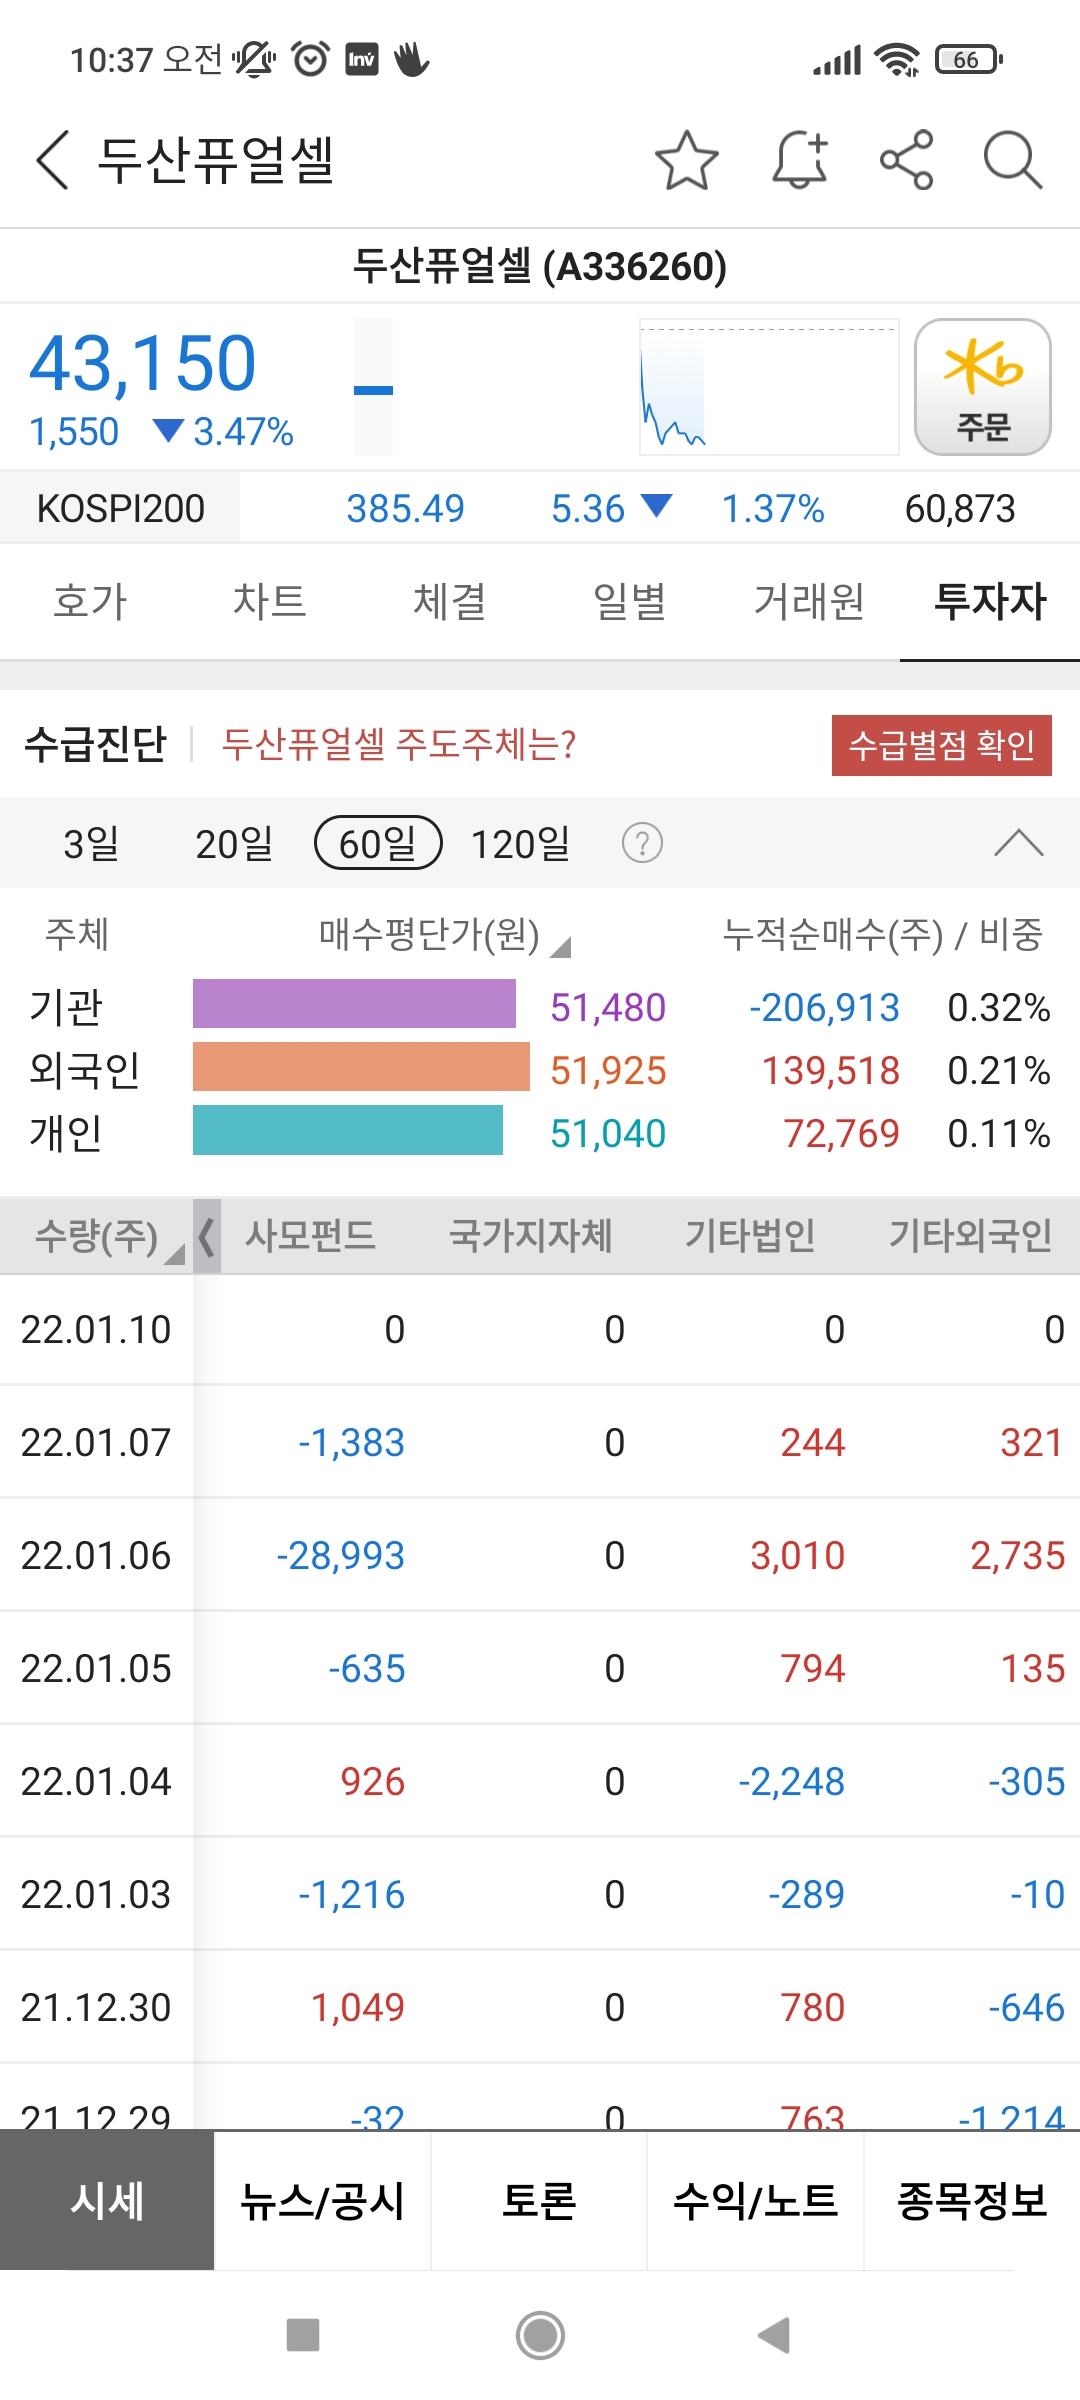Tap the 기관 purple bar
The height and width of the screenshot is (2400, 1080).
coord(354,1004)
